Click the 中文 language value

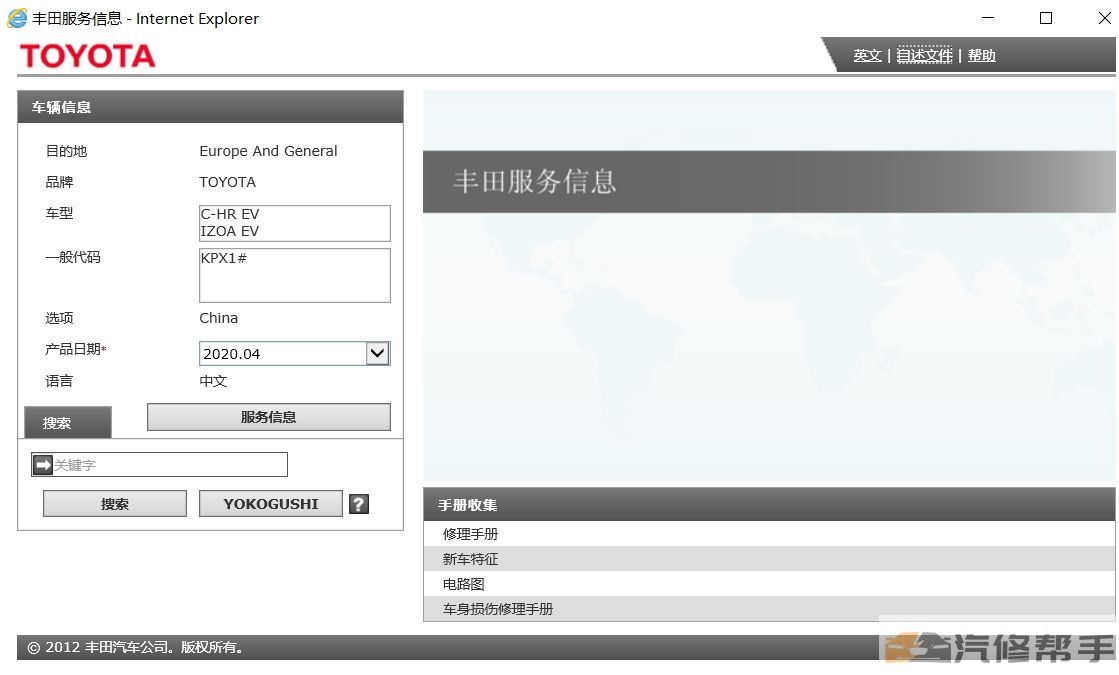click(x=213, y=381)
